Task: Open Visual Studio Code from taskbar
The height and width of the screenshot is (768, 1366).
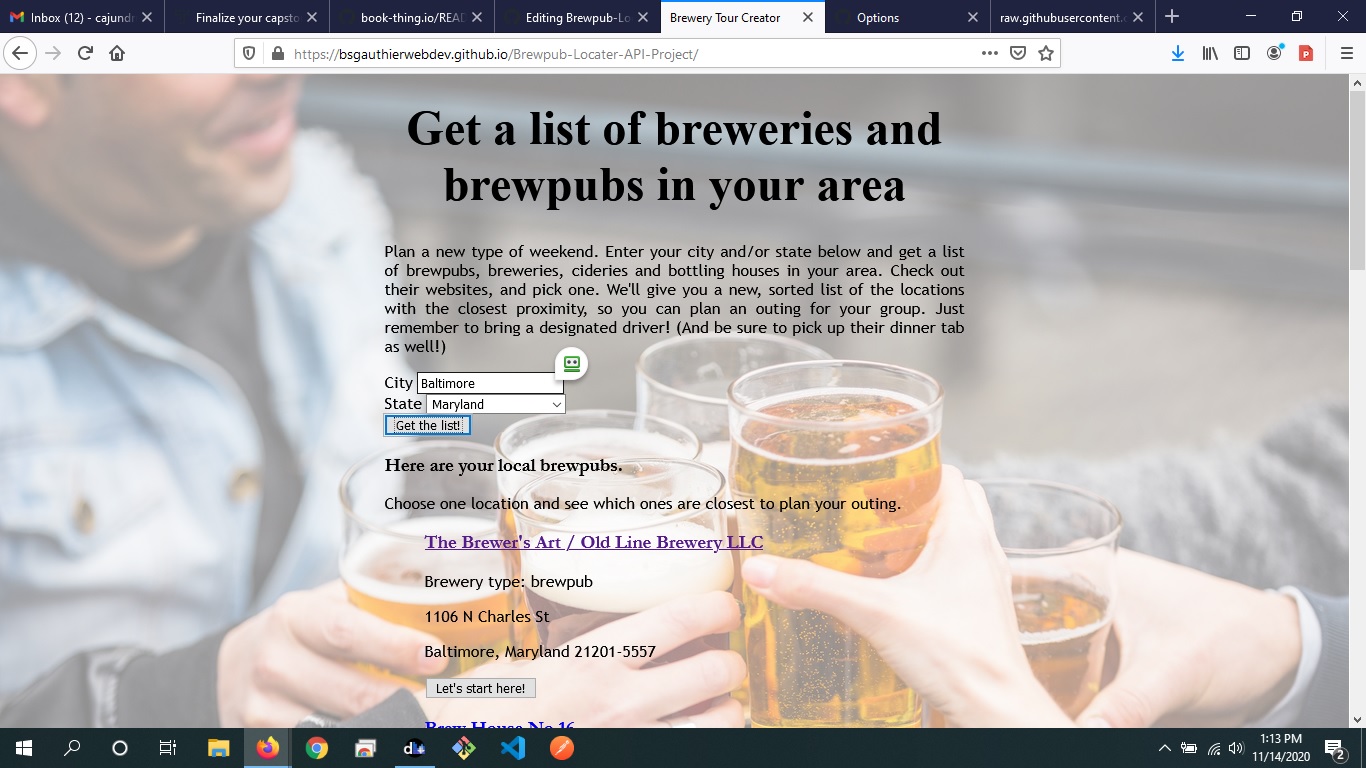Action: coord(513,748)
